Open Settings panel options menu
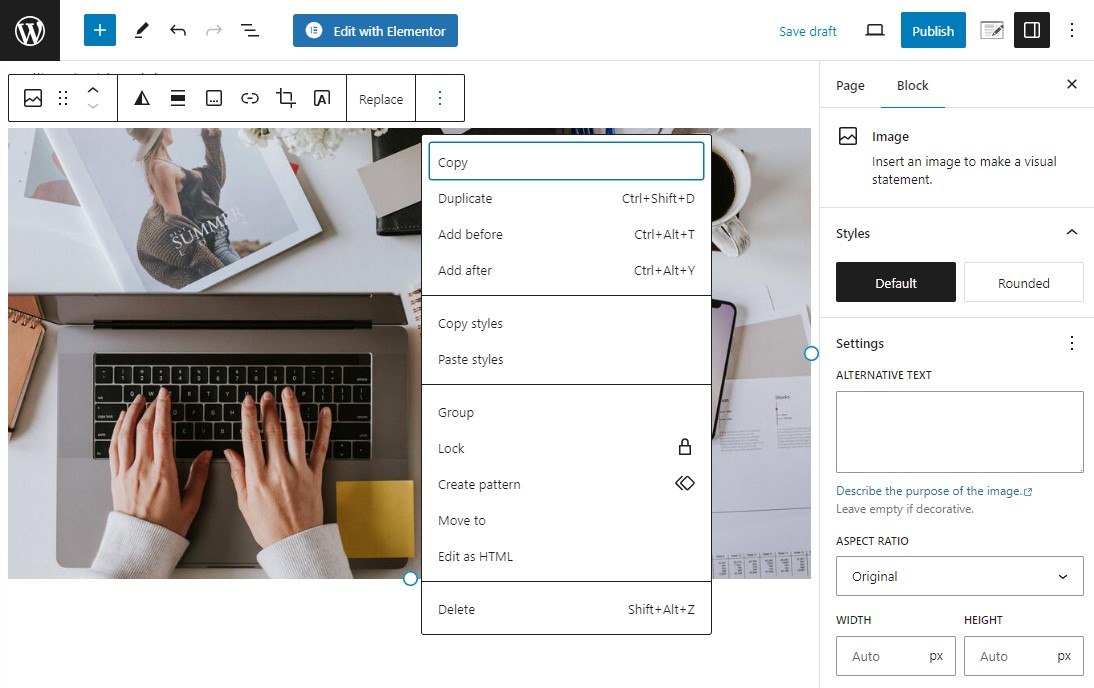The height and width of the screenshot is (688, 1094). [1072, 343]
